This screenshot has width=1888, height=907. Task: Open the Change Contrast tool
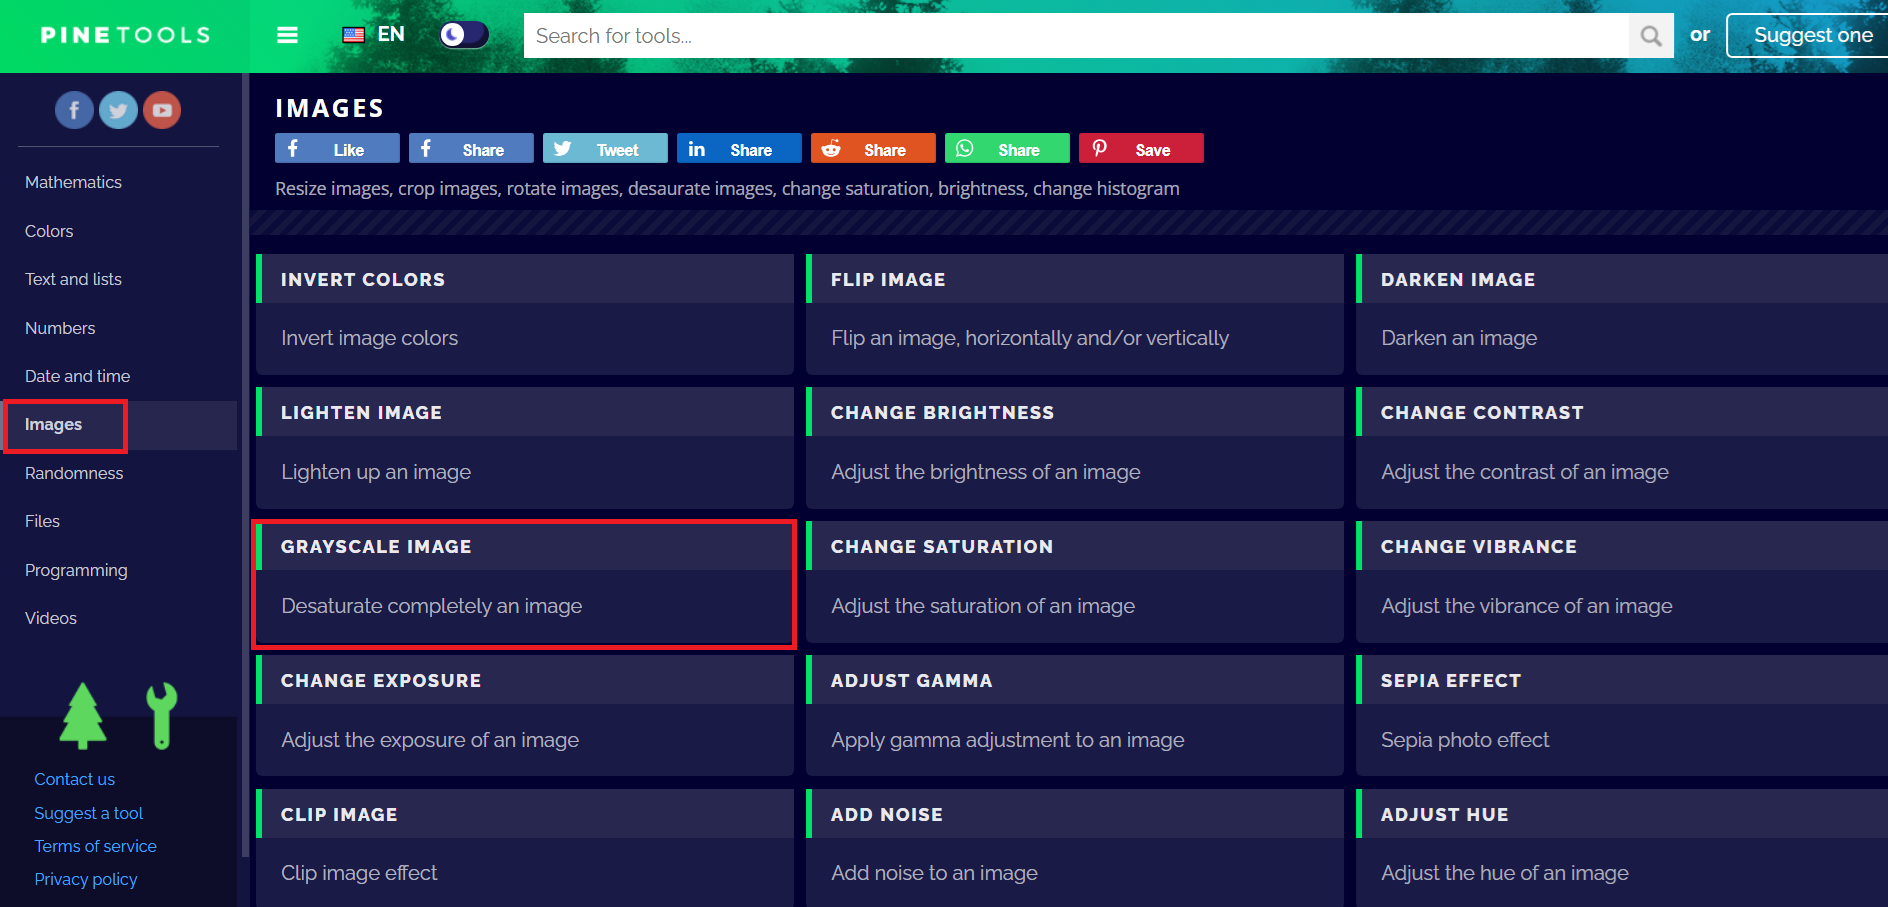1622,448
